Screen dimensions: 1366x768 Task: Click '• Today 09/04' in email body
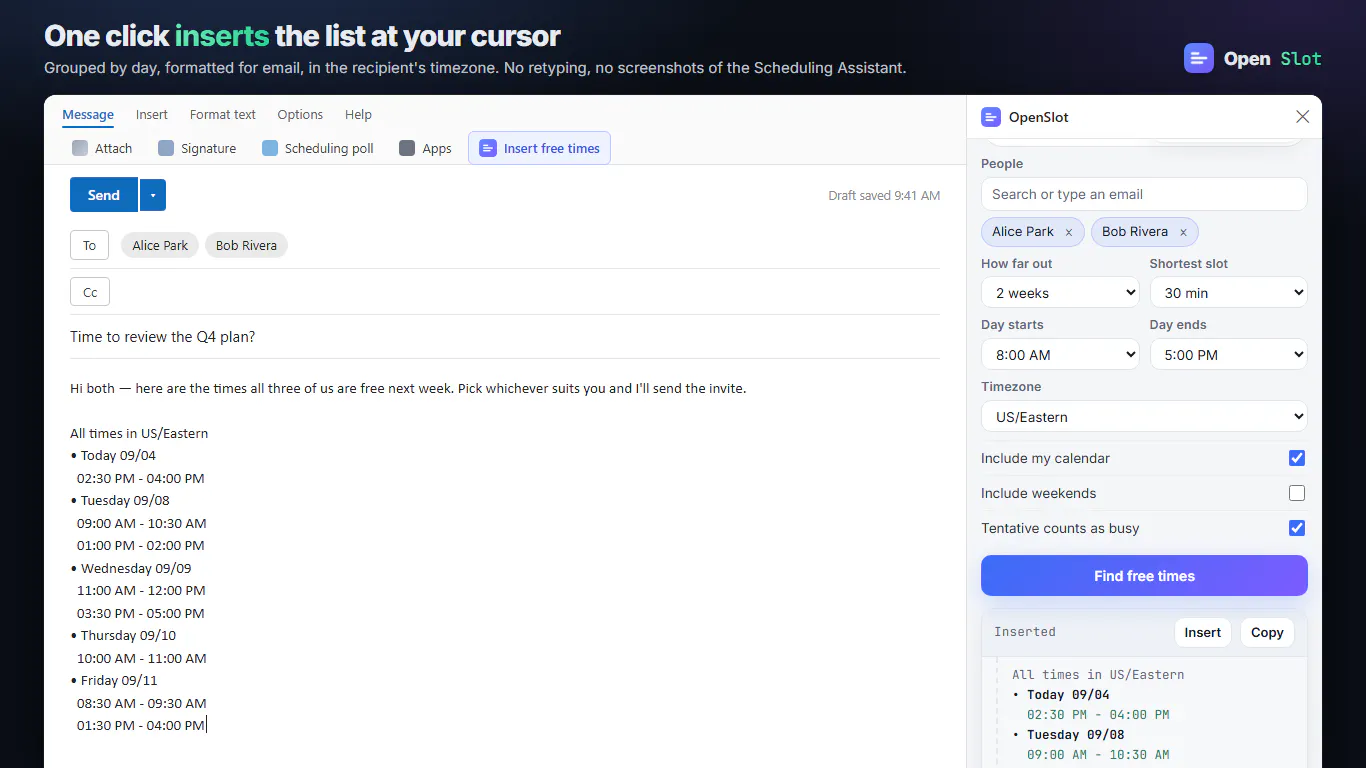point(113,456)
